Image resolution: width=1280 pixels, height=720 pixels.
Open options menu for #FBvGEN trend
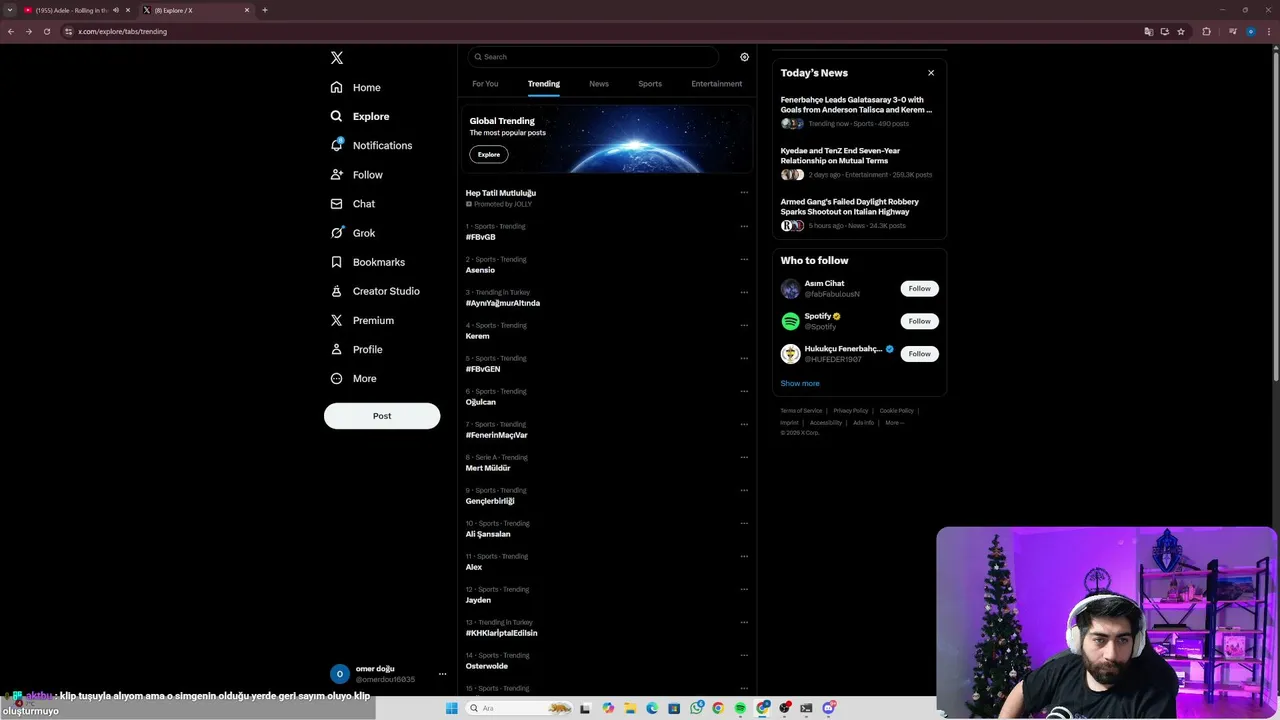(x=744, y=358)
